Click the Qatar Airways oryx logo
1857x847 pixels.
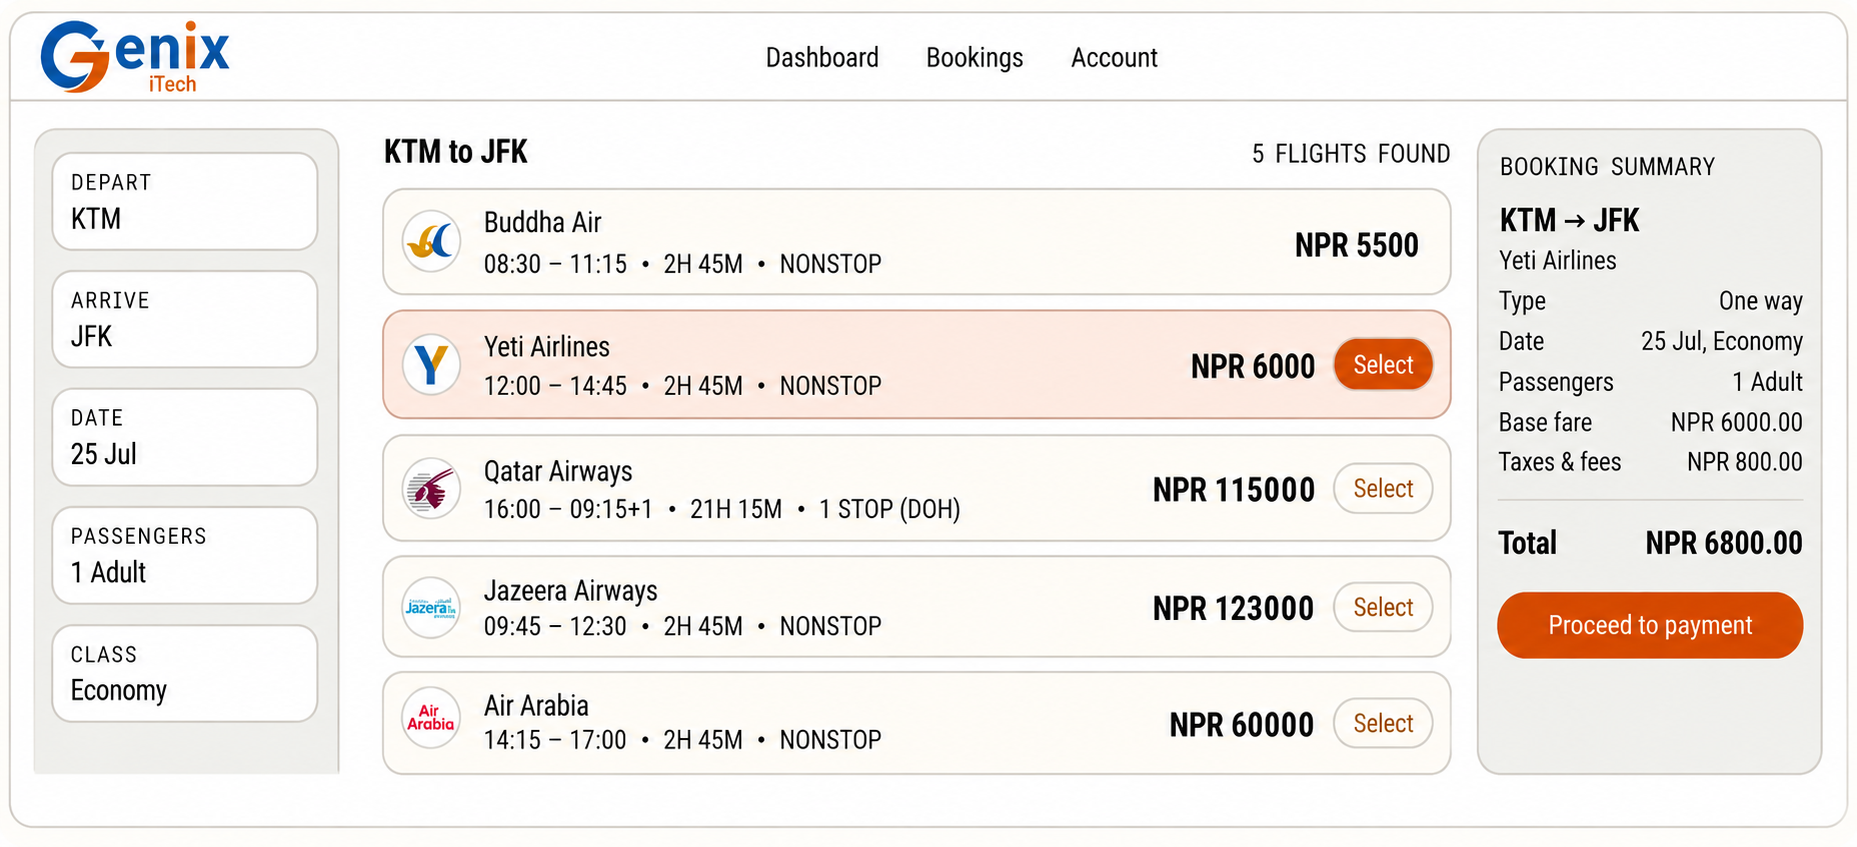click(431, 489)
